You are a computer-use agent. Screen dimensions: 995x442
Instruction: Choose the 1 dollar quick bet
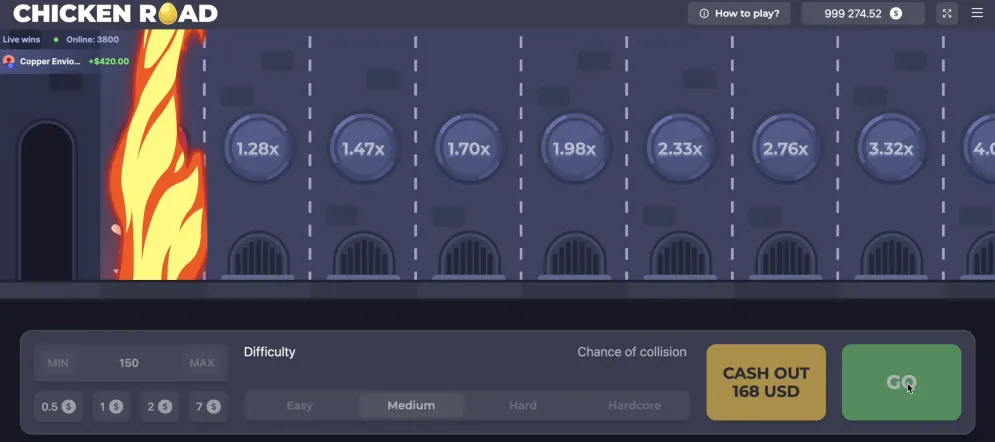(111, 406)
